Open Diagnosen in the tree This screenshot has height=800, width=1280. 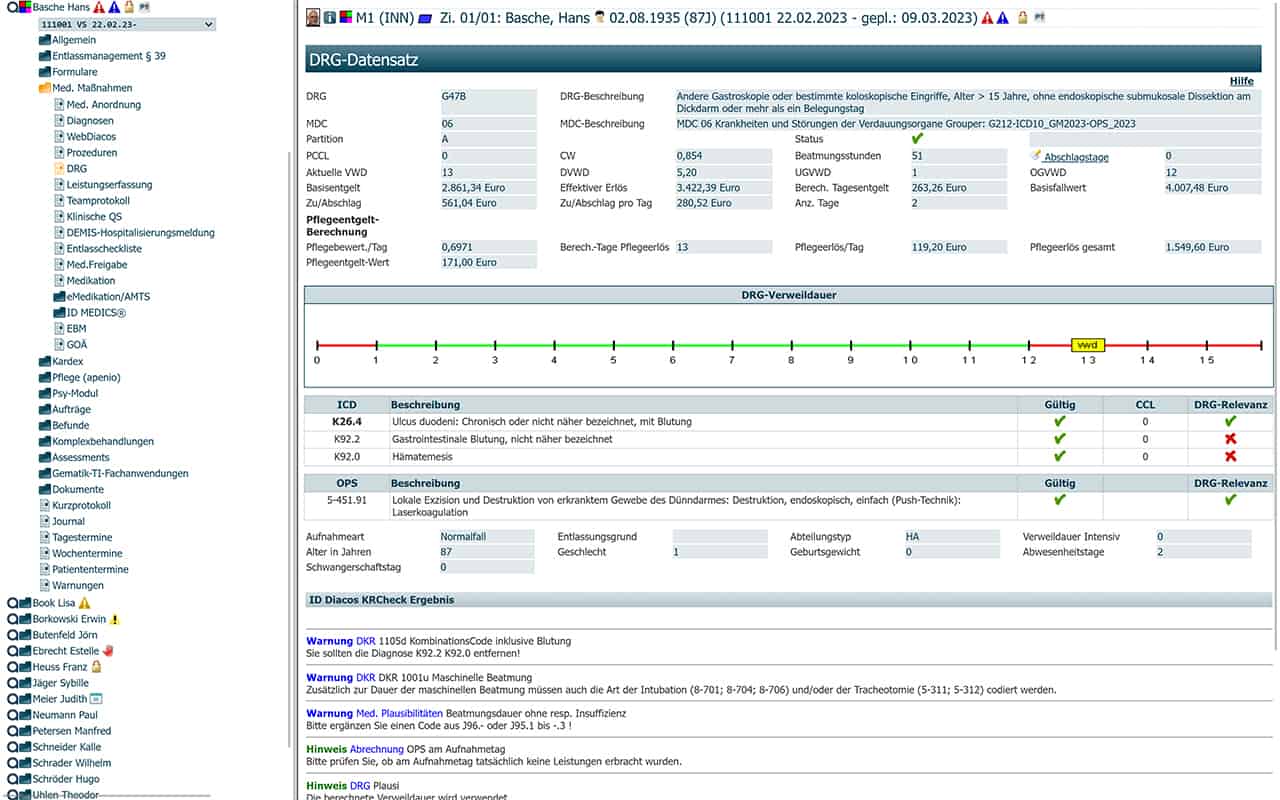pyautogui.click(x=90, y=121)
